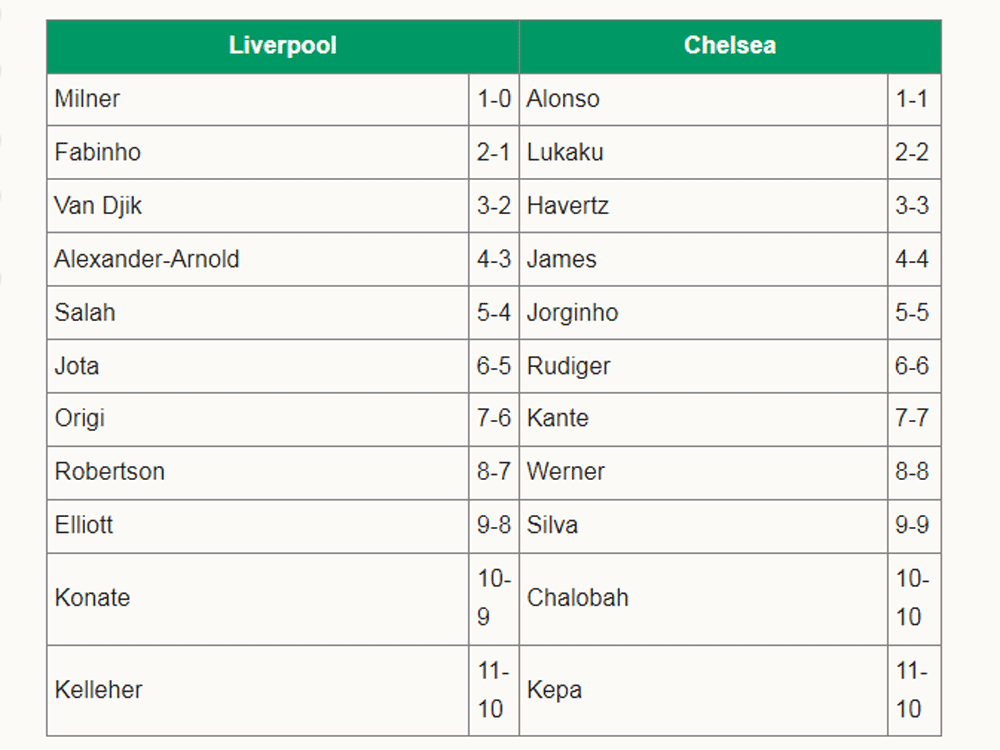Select the 9-8 score cell

pos(494,527)
